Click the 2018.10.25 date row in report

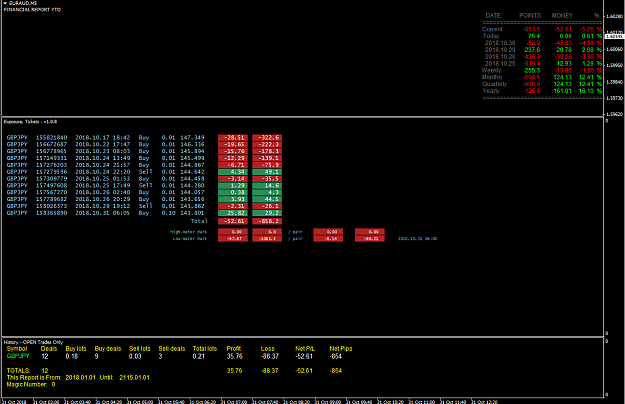coord(500,63)
